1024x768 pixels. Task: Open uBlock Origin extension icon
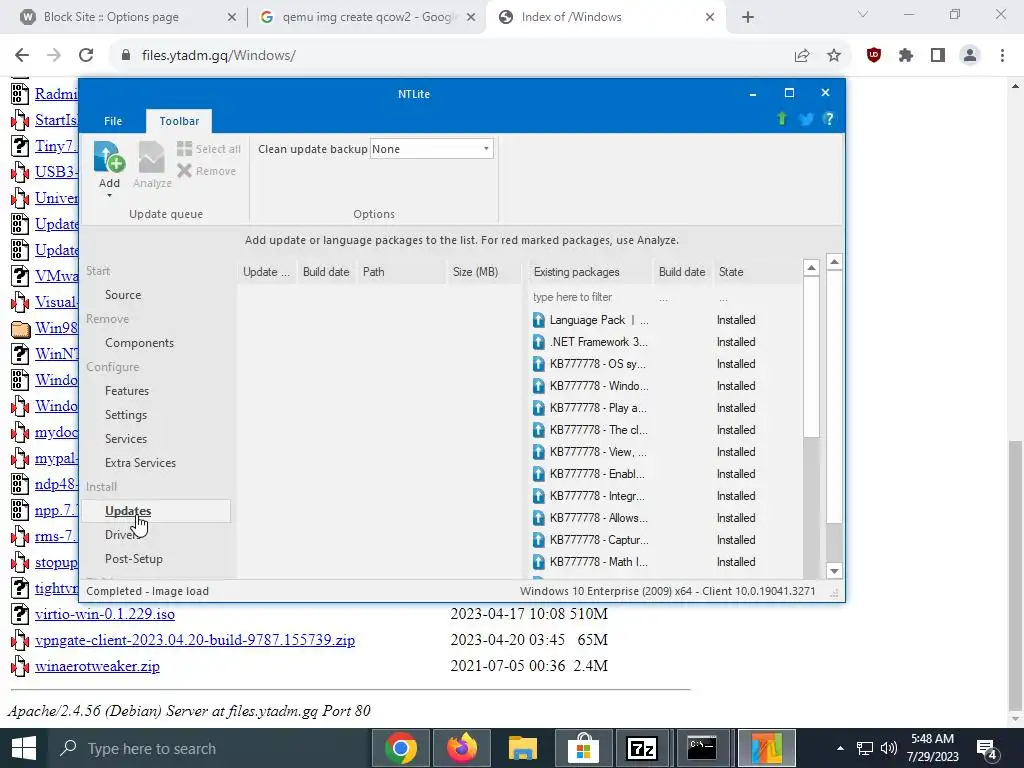[x=874, y=56]
